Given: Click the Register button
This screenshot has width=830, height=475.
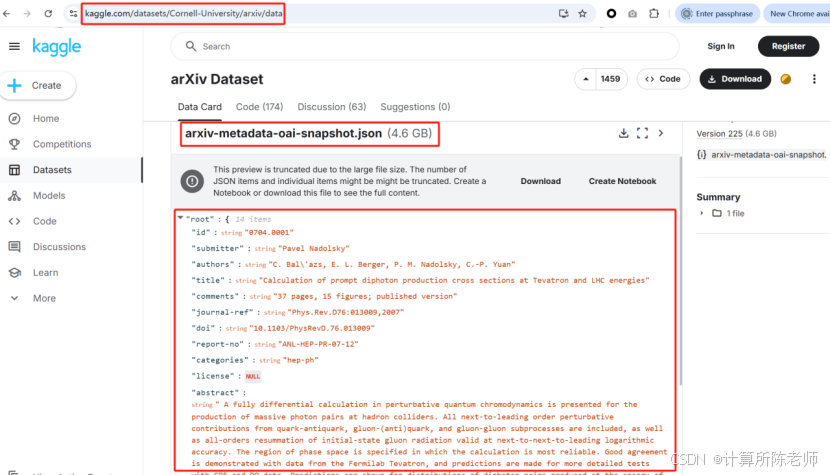Looking at the screenshot, I should point(788,46).
